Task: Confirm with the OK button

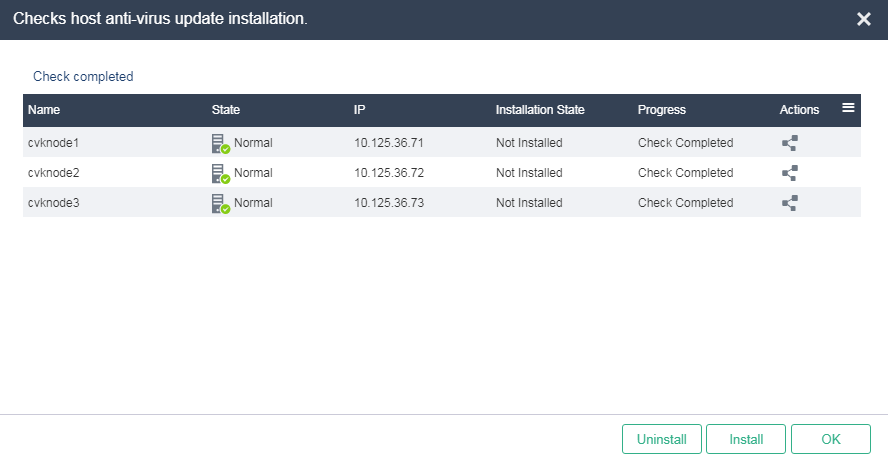Action: tap(831, 439)
